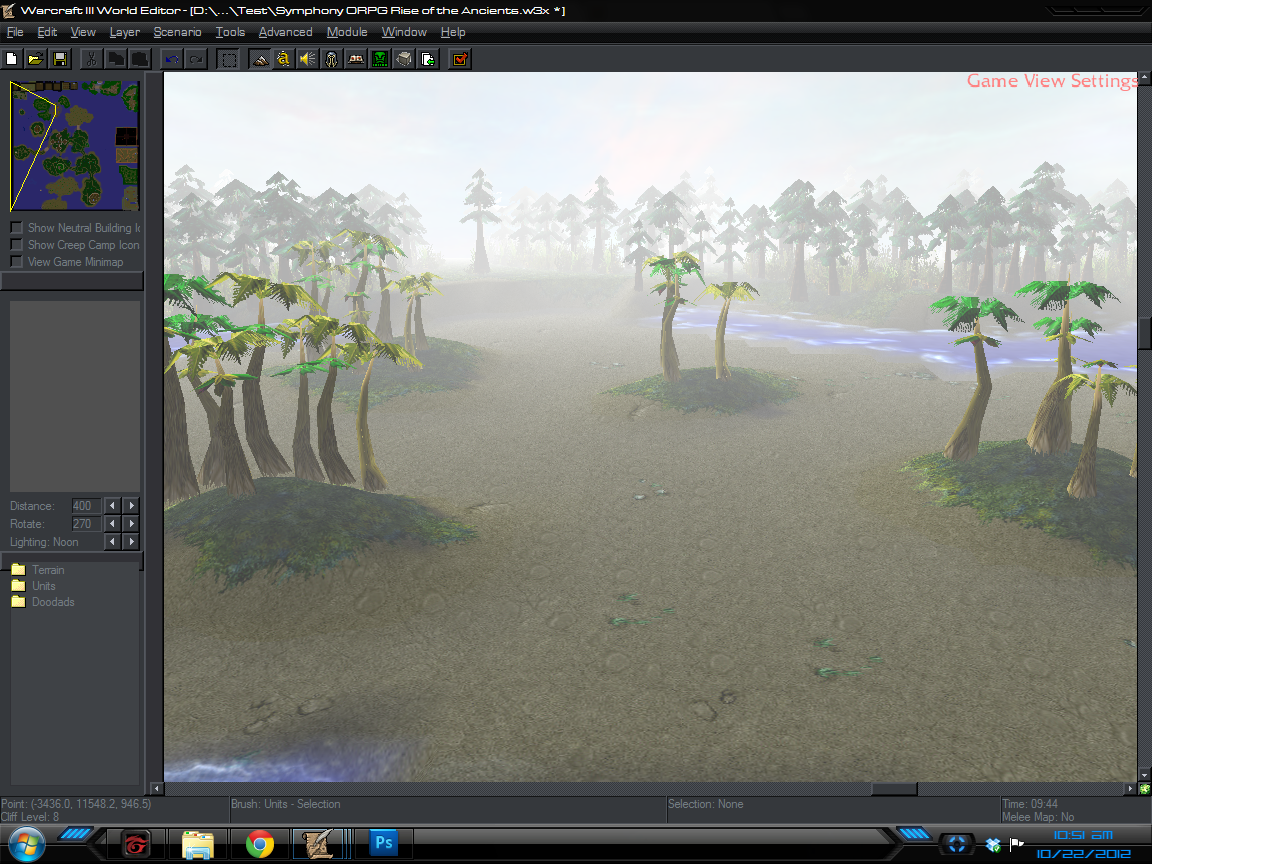1276x864 pixels.
Task: Click the Cut scissors toolbar icon
Action: click(91, 59)
